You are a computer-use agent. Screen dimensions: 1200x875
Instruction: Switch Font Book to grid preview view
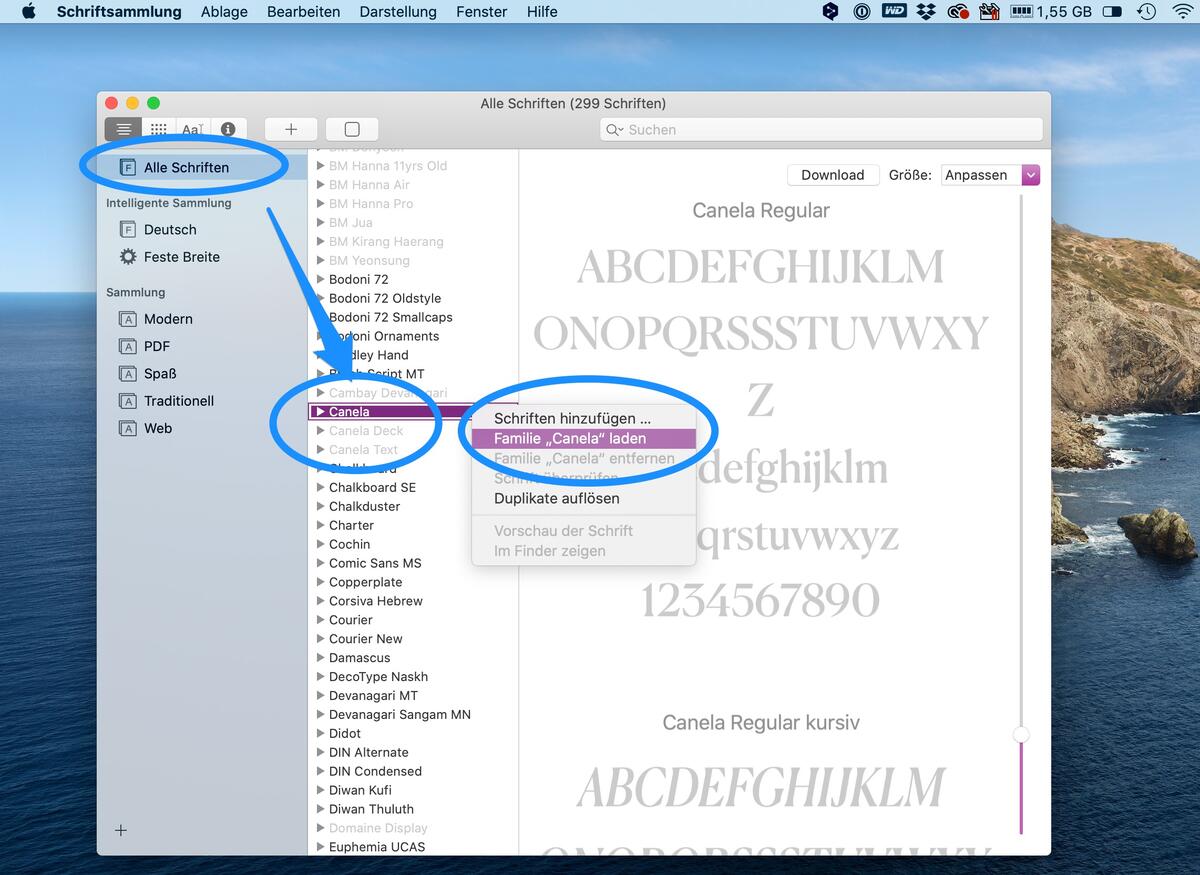pyautogui.click(x=157, y=129)
